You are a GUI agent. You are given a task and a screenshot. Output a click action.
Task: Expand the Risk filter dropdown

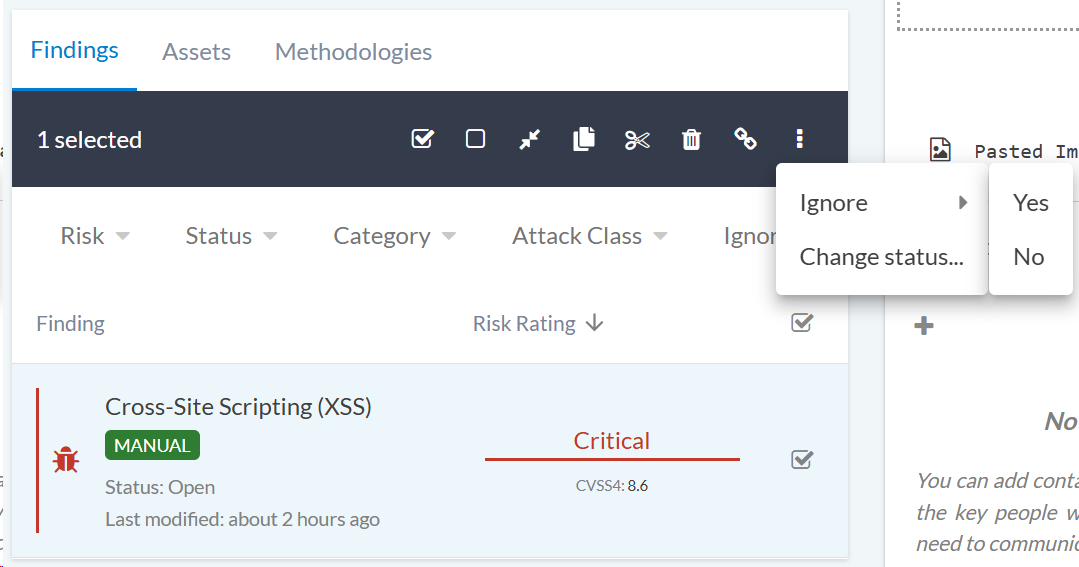coord(95,236)
